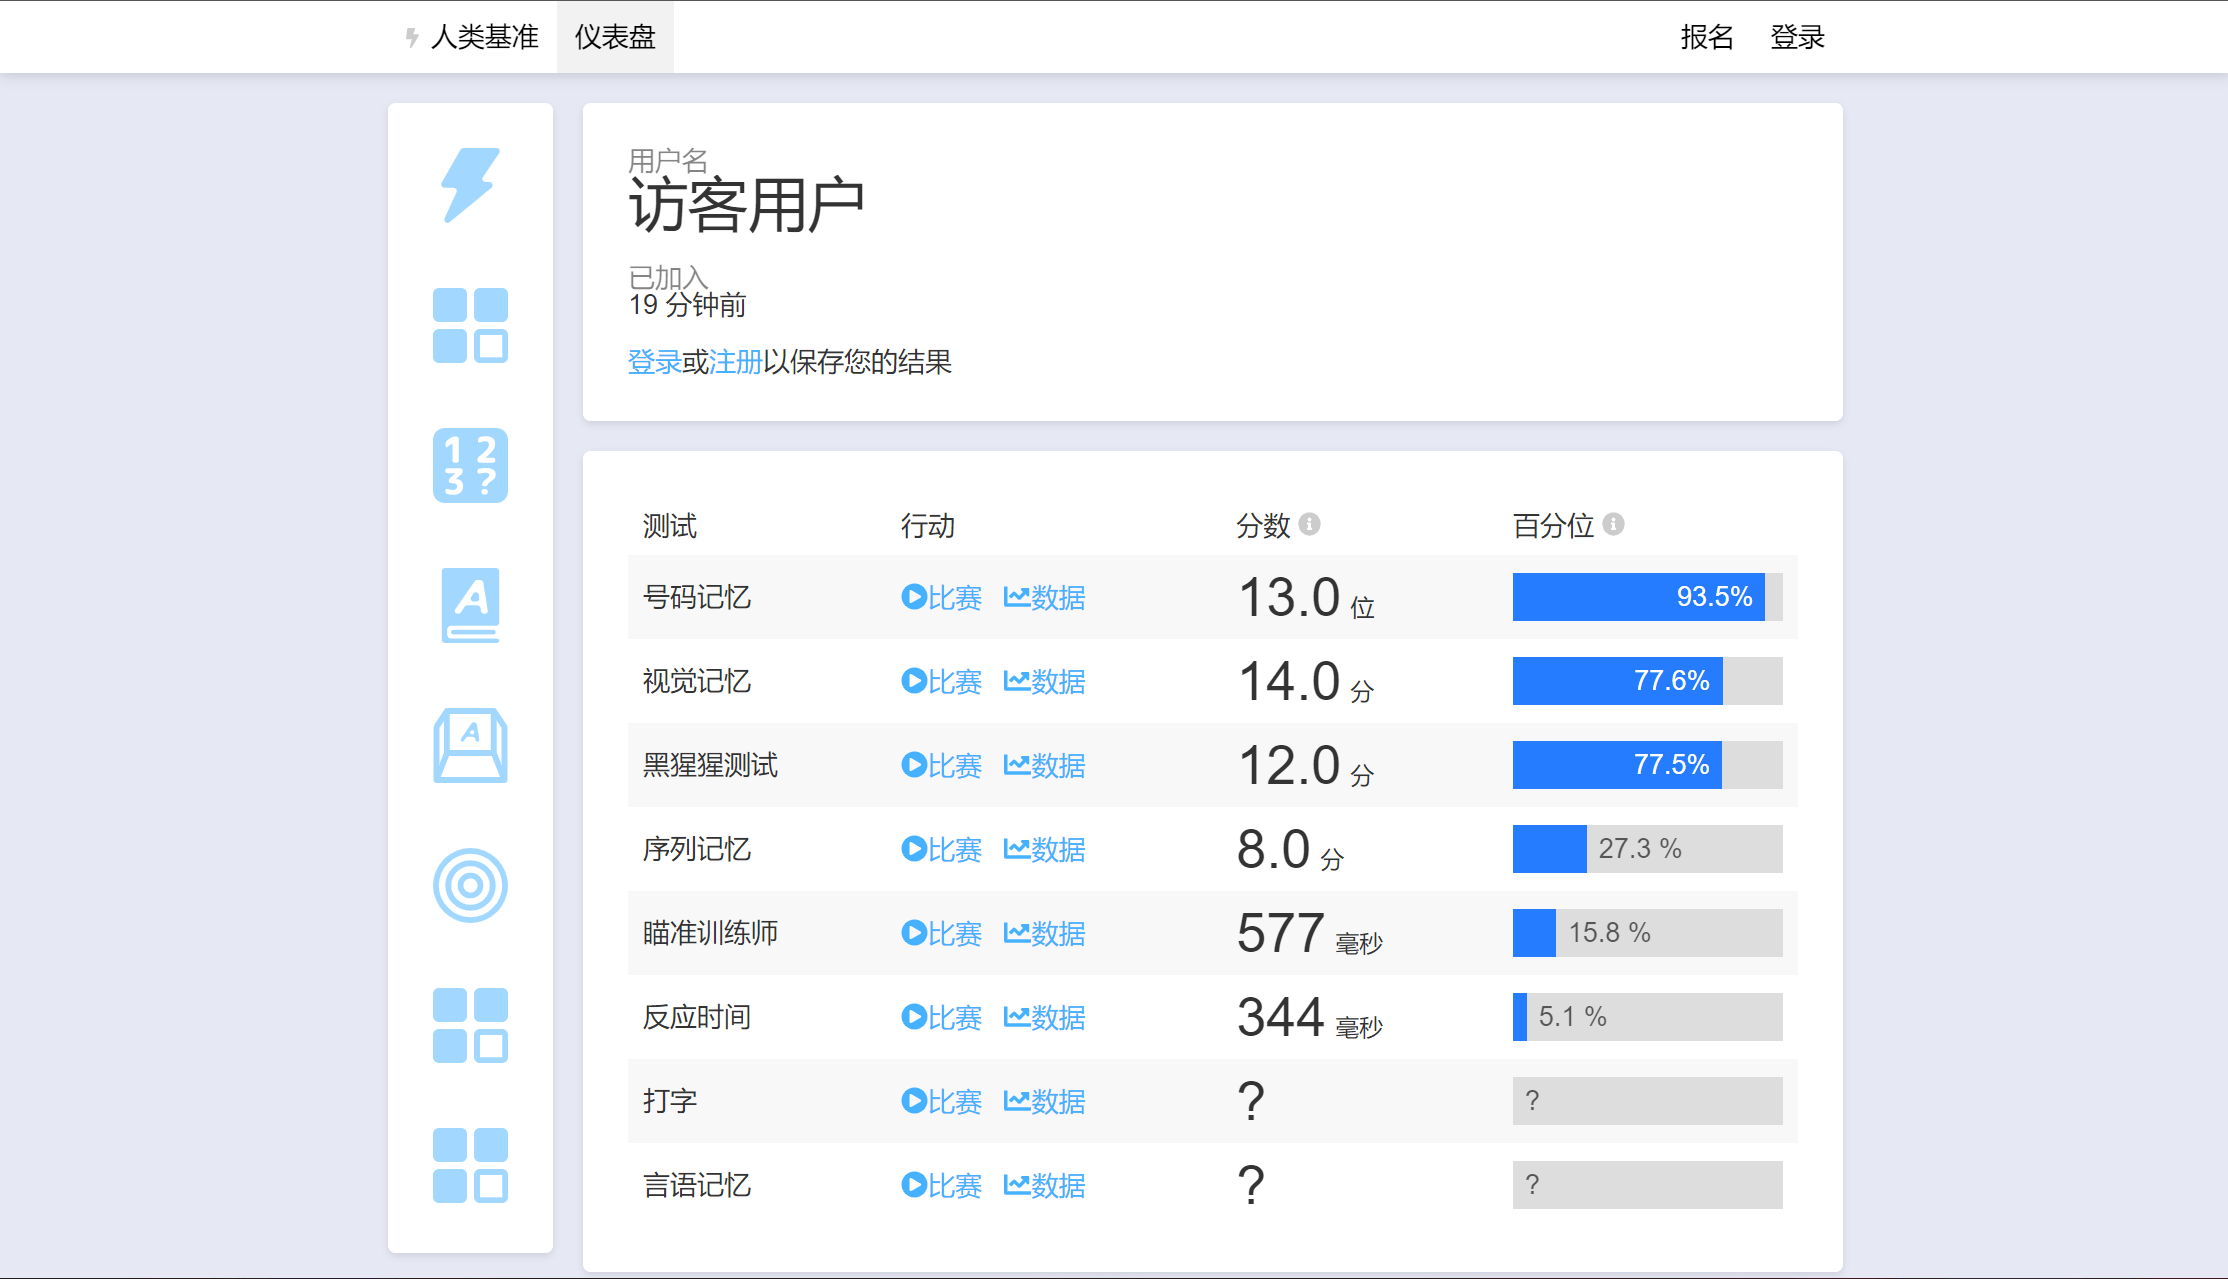Click the 打字 test name
Viewport: 2228px width, 1279px height.
(669, 1101)
